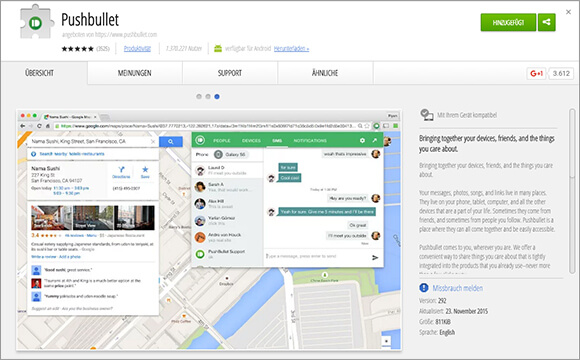Click the Pushbullet puzzle-piece logo

pyautogui.click(x=36, y=22)
